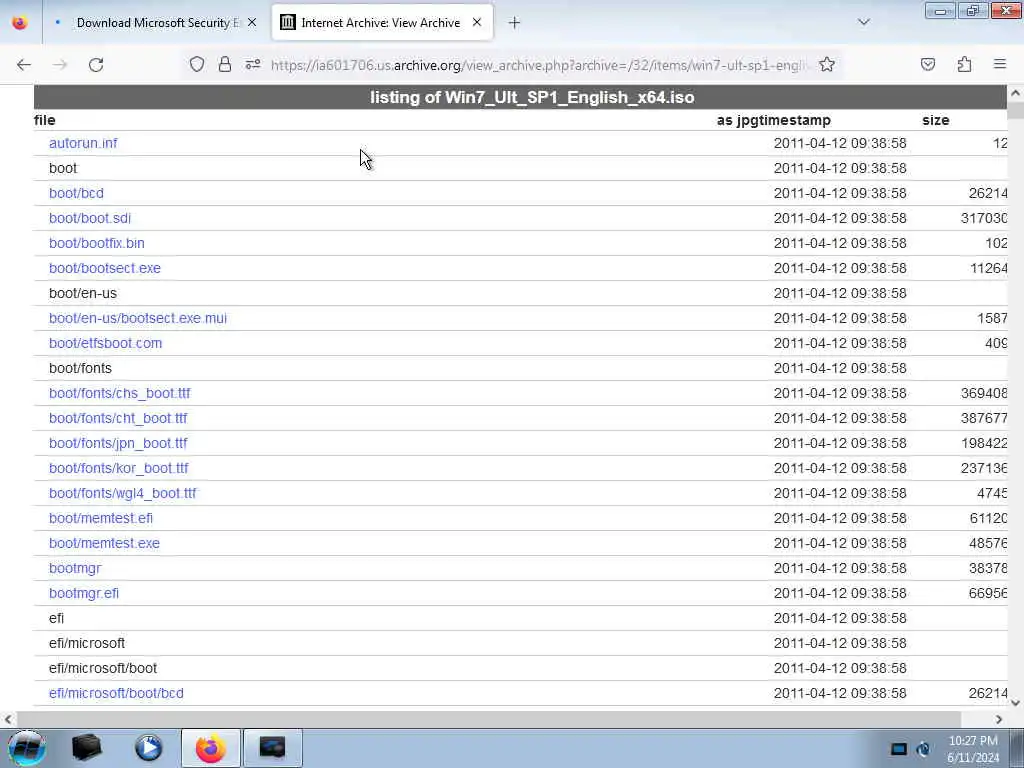
Task: Expand the list all tabs chevron
Action: (864, 22)
